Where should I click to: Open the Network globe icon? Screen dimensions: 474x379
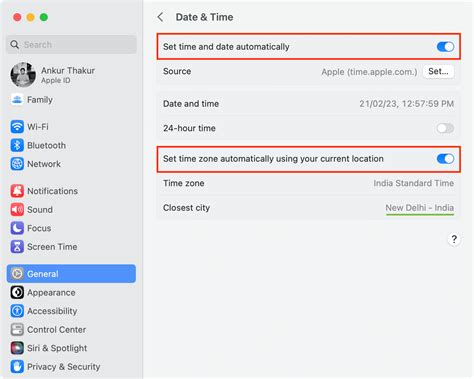(17, 164)
